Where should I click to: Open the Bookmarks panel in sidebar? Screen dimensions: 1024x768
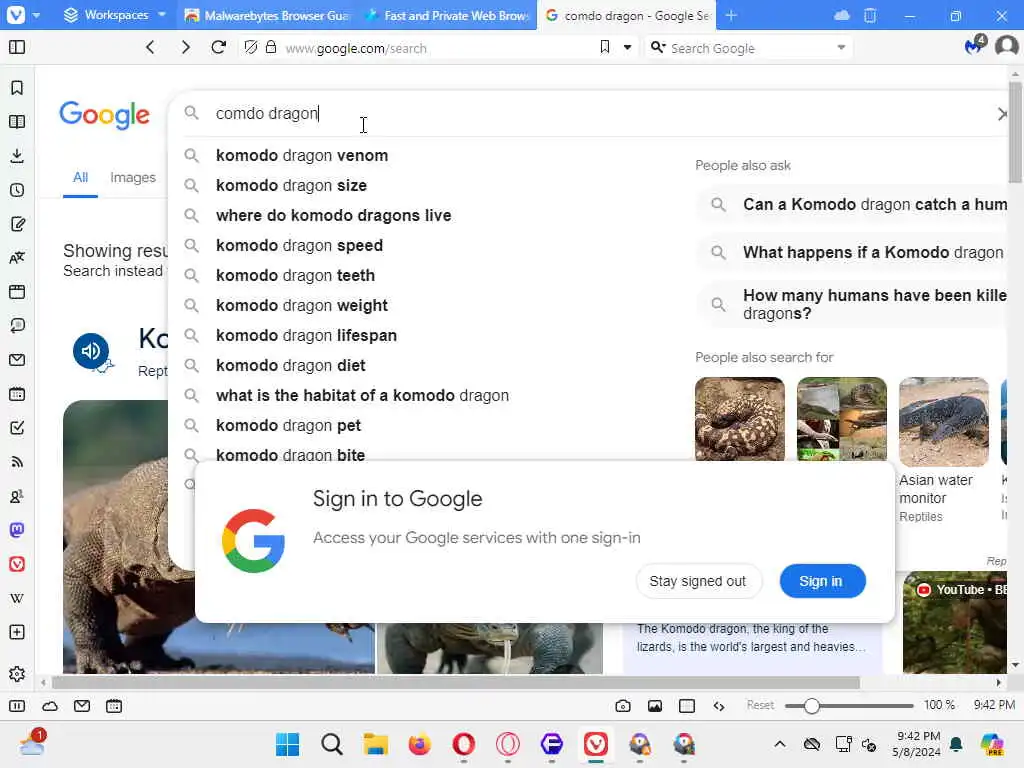click(17, 88)
